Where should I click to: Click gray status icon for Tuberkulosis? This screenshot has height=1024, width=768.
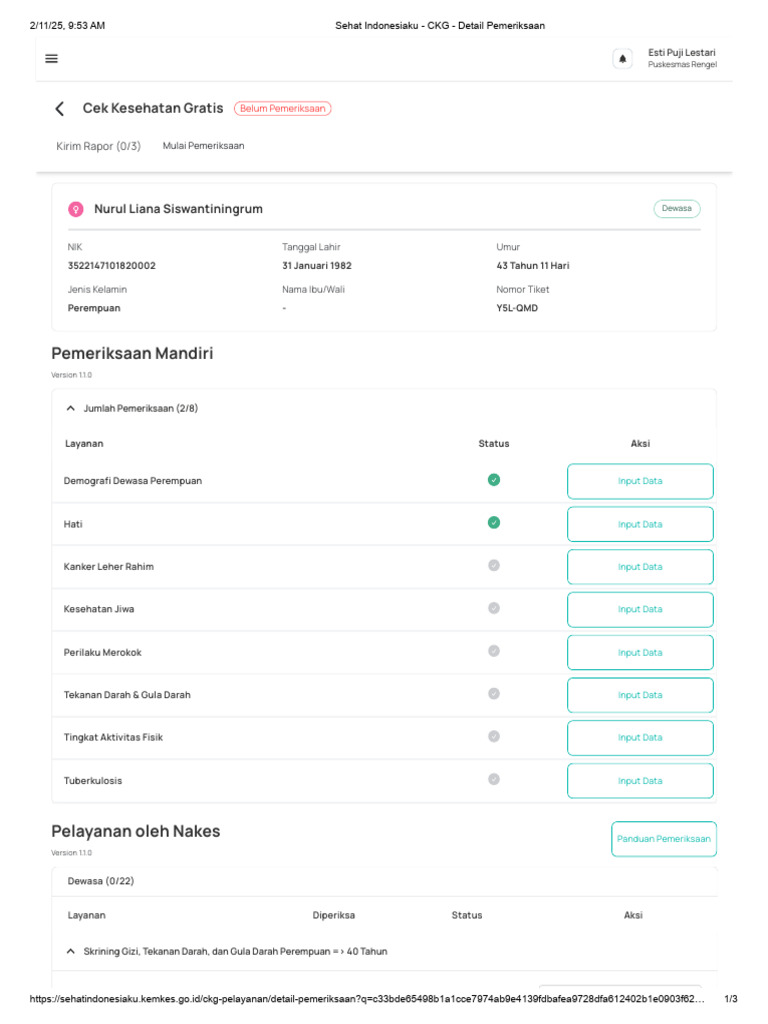pyautogui.click(x=494, y=779)
